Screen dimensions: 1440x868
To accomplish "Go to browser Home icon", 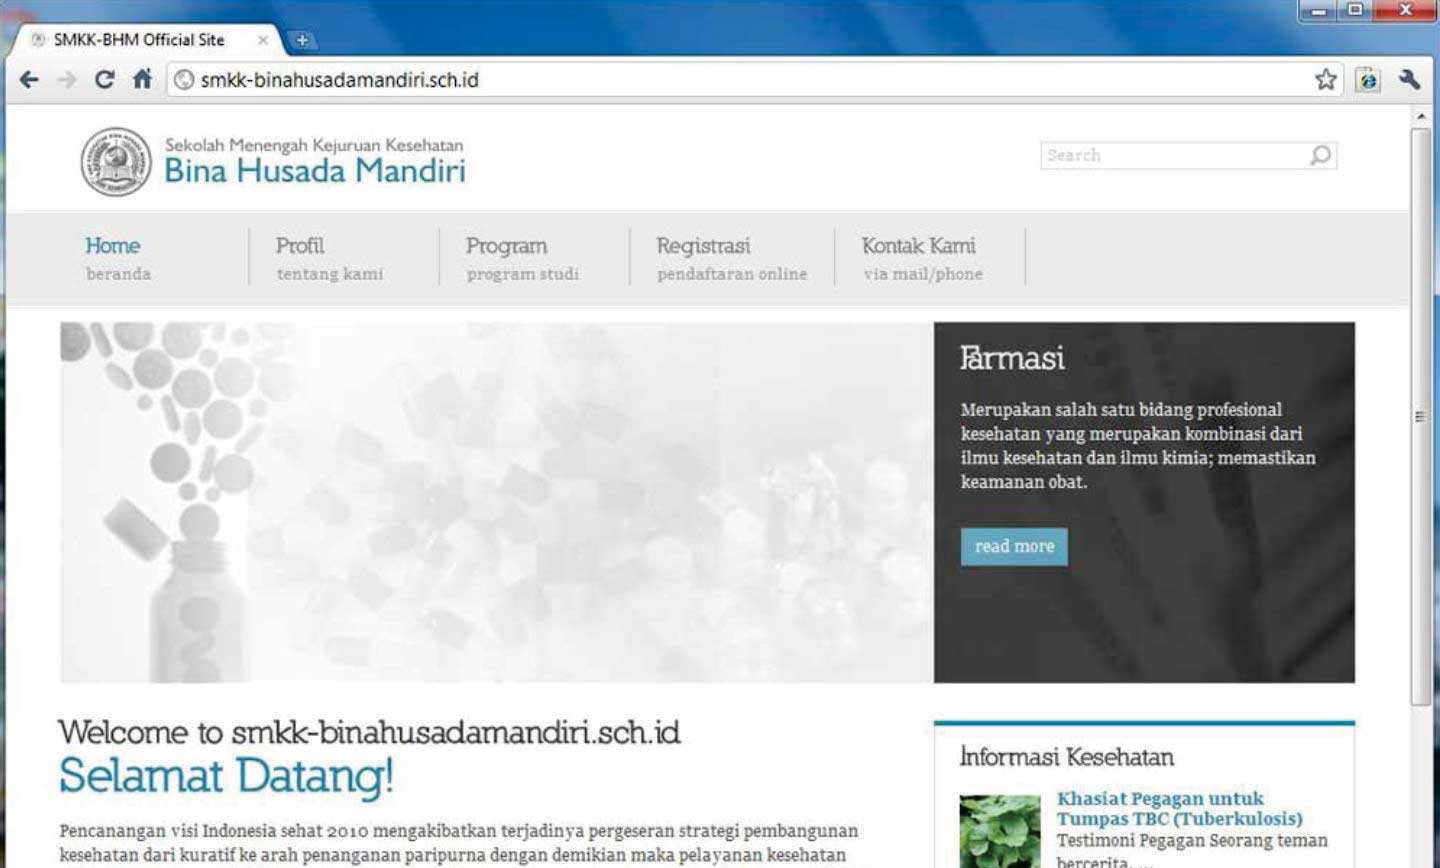I will (142, 80).
